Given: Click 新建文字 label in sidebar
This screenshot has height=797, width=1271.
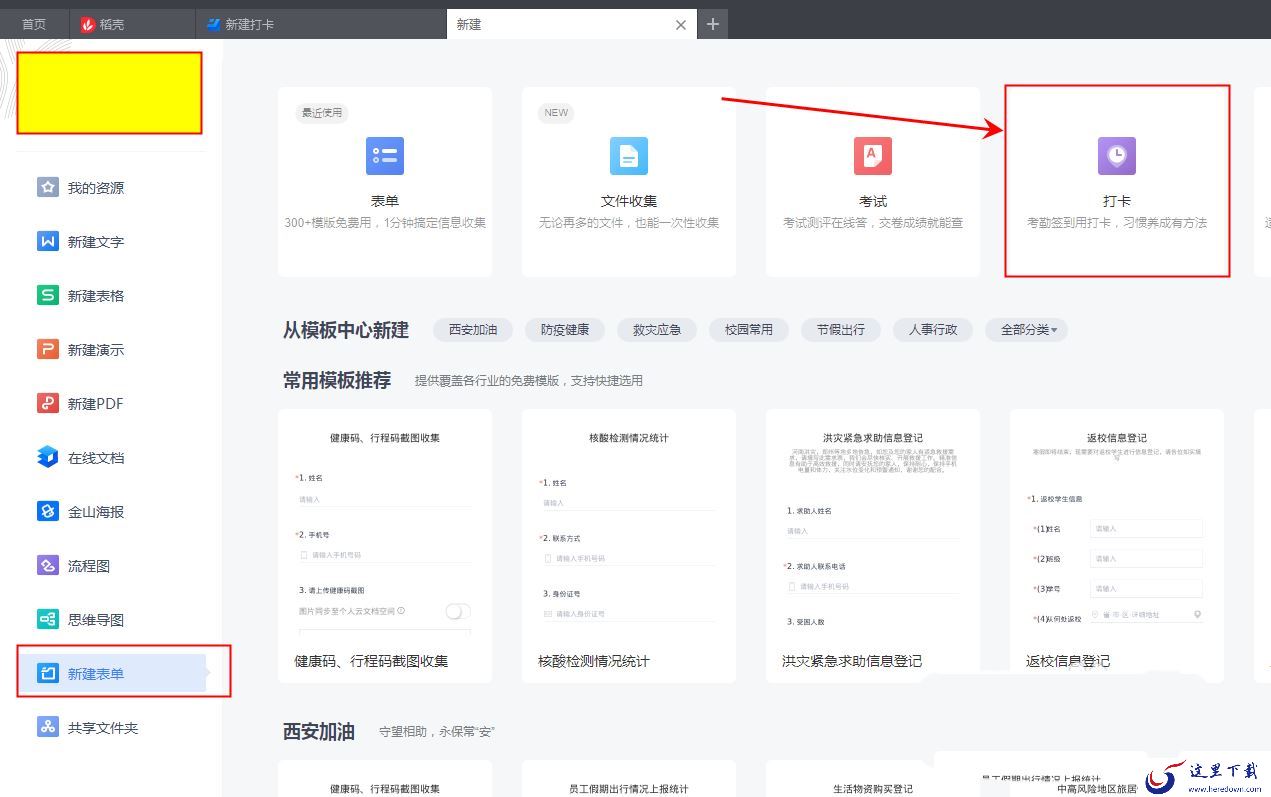Looking at the screenshot, I should click(x=96, y=242).
